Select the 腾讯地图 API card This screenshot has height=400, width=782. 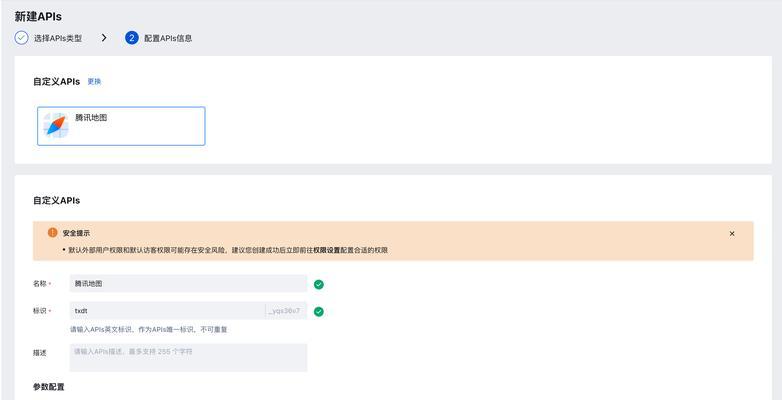click(121, 126)
